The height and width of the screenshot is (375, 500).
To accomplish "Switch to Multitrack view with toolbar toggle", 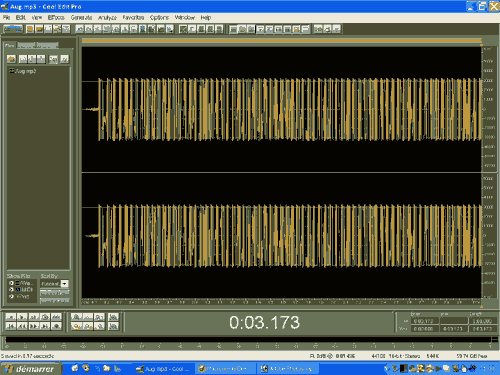I will pyautogui.click(x=13, y=29).
